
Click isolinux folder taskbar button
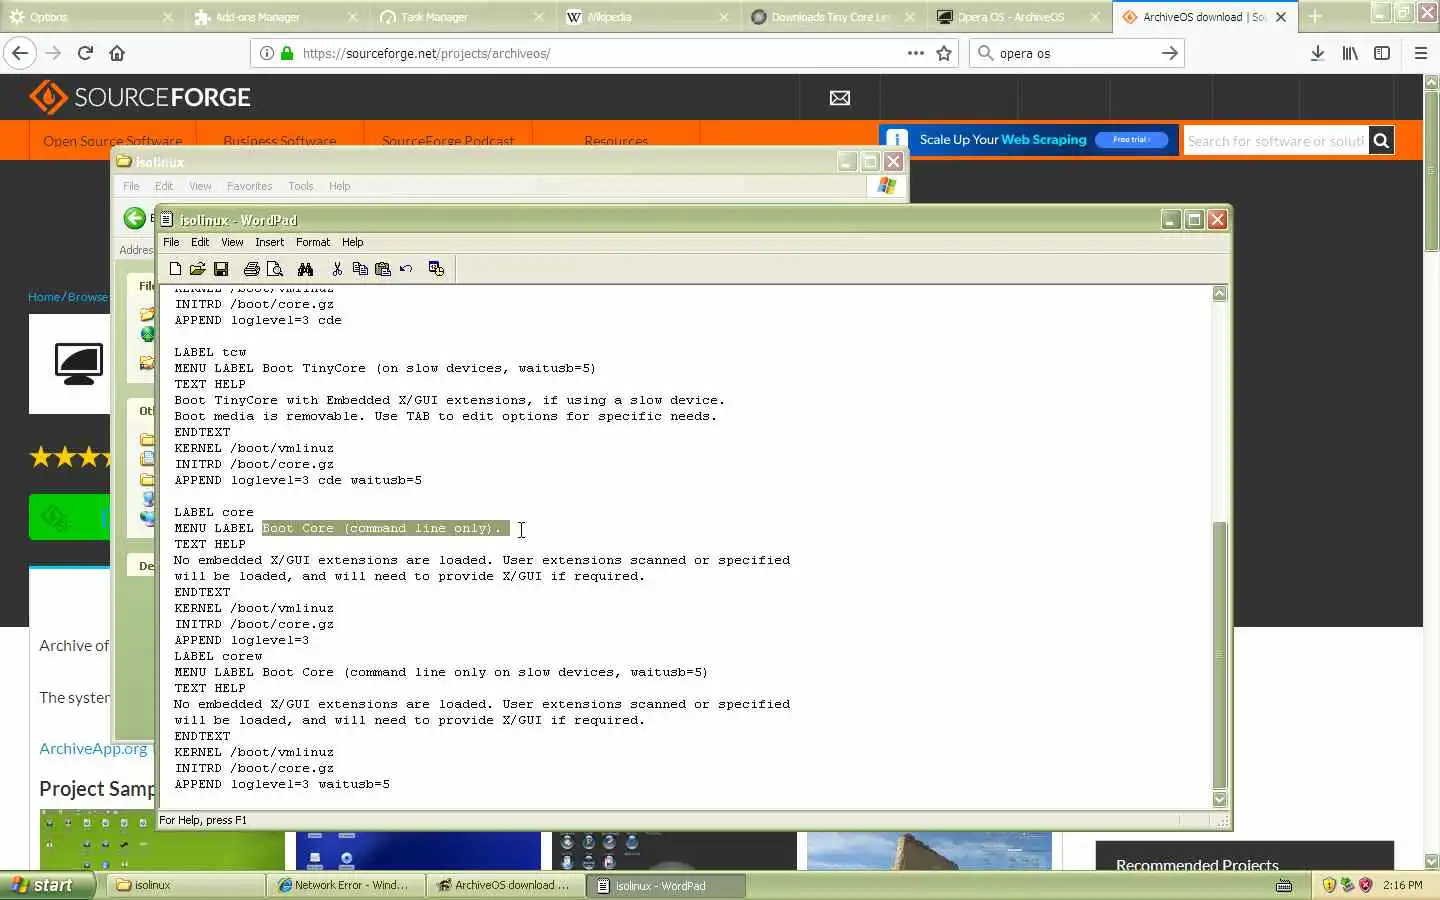coord(185,885)
